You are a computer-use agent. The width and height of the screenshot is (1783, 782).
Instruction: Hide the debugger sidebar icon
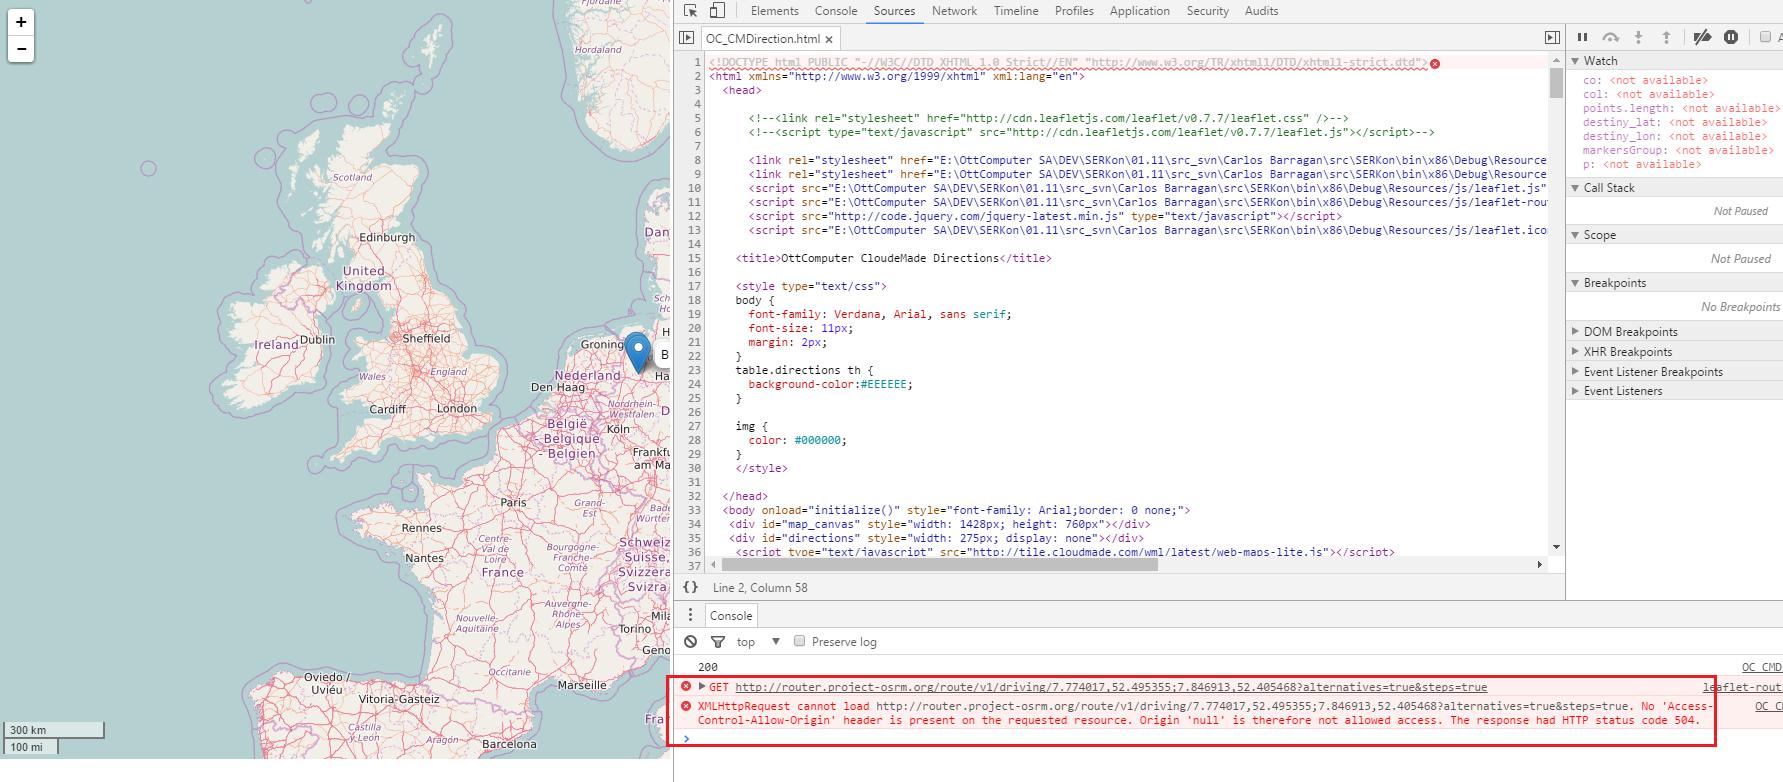tap(1552, 38)
